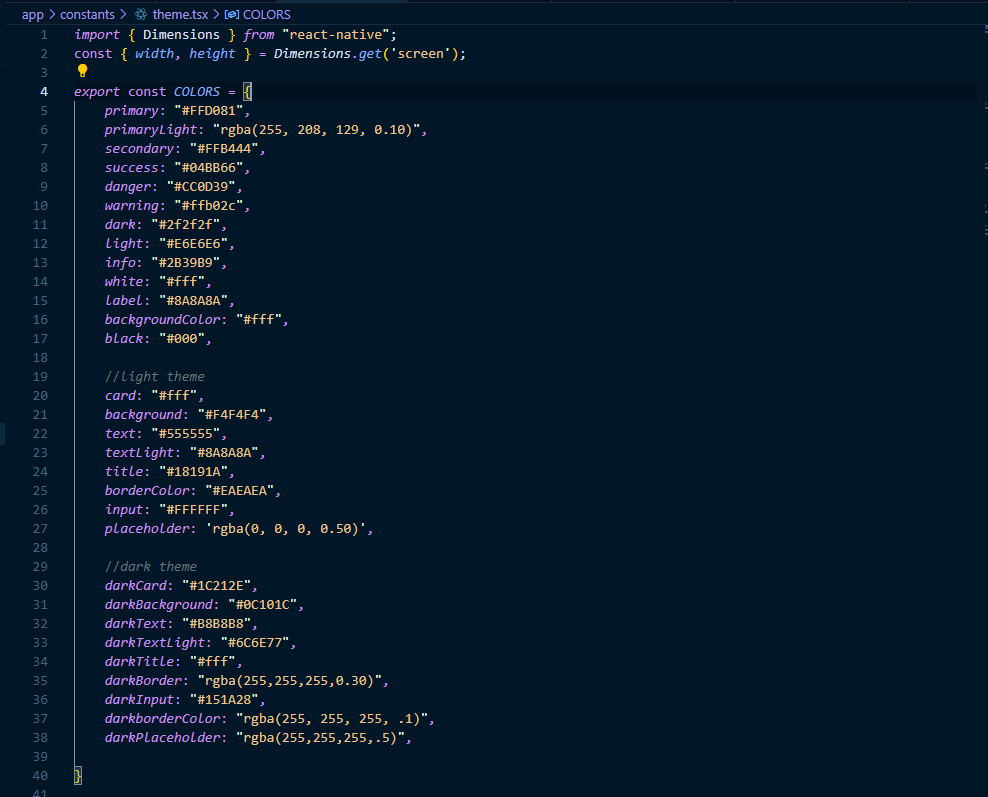988x797 pixels.
Task: Click the React file icon beside theme.tsx
Action: point(141,15)
